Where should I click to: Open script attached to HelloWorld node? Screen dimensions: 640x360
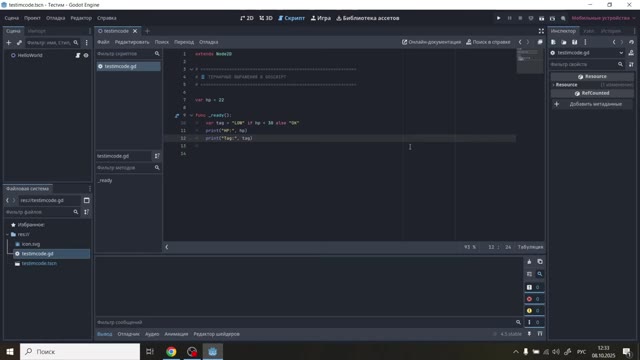pyautogui.click(x=78, y=55)
